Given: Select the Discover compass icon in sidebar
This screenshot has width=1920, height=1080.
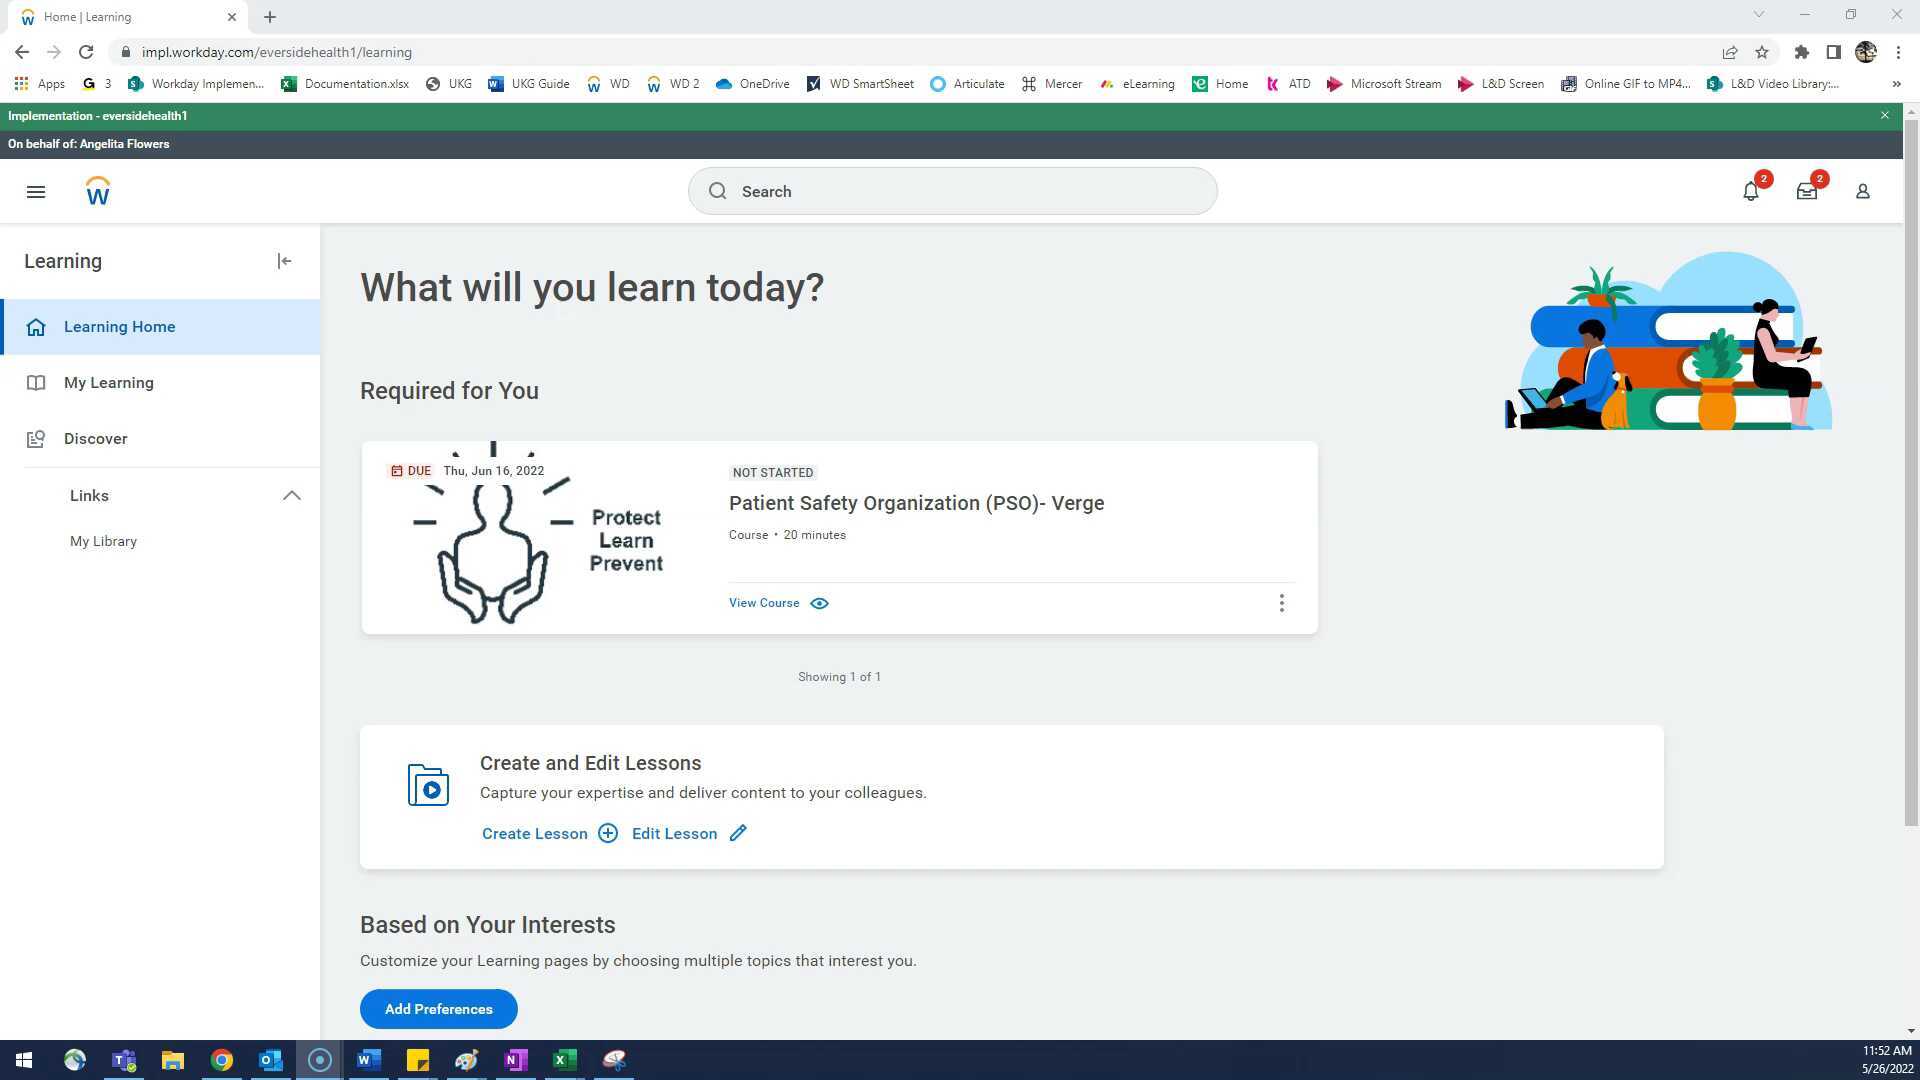Looking at the screenshot, I should 36,438.
